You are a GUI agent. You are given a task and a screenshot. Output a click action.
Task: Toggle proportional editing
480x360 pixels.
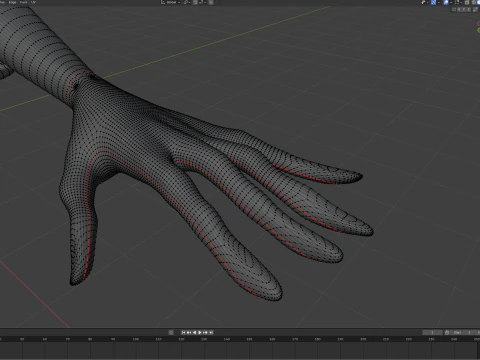211,2
